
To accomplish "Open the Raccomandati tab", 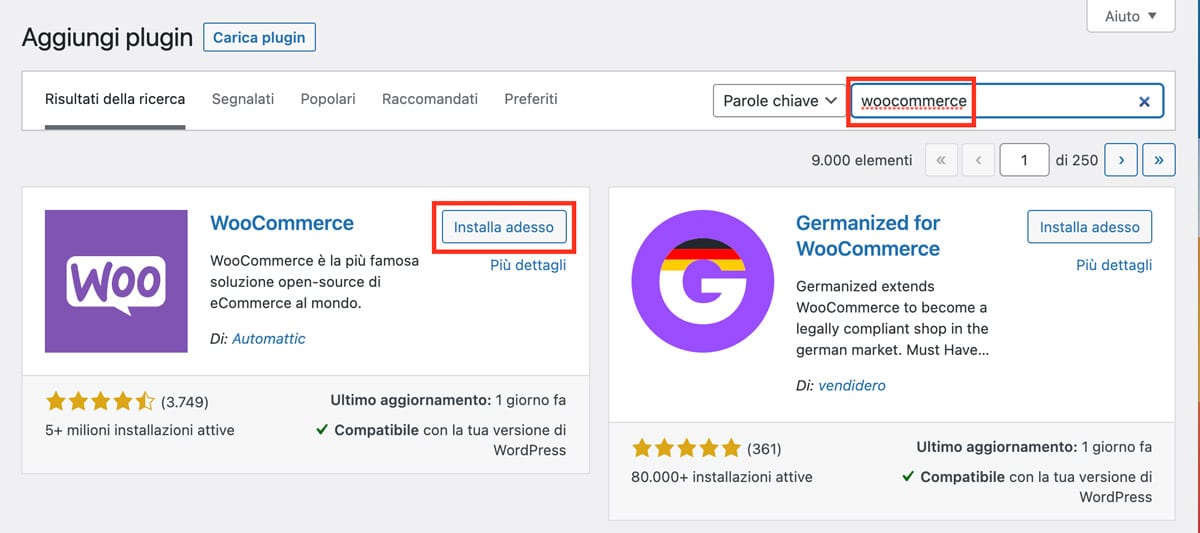I will (x=430, y=99).
